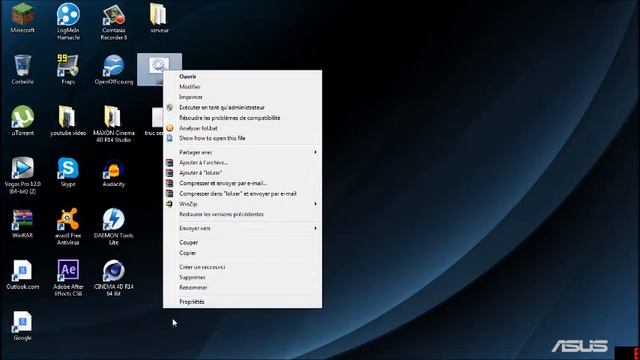The height and width of the screenshot is (360, 640).
Task: Click Résoudre les problèmes de compatibilité
Action: point(242,118)
